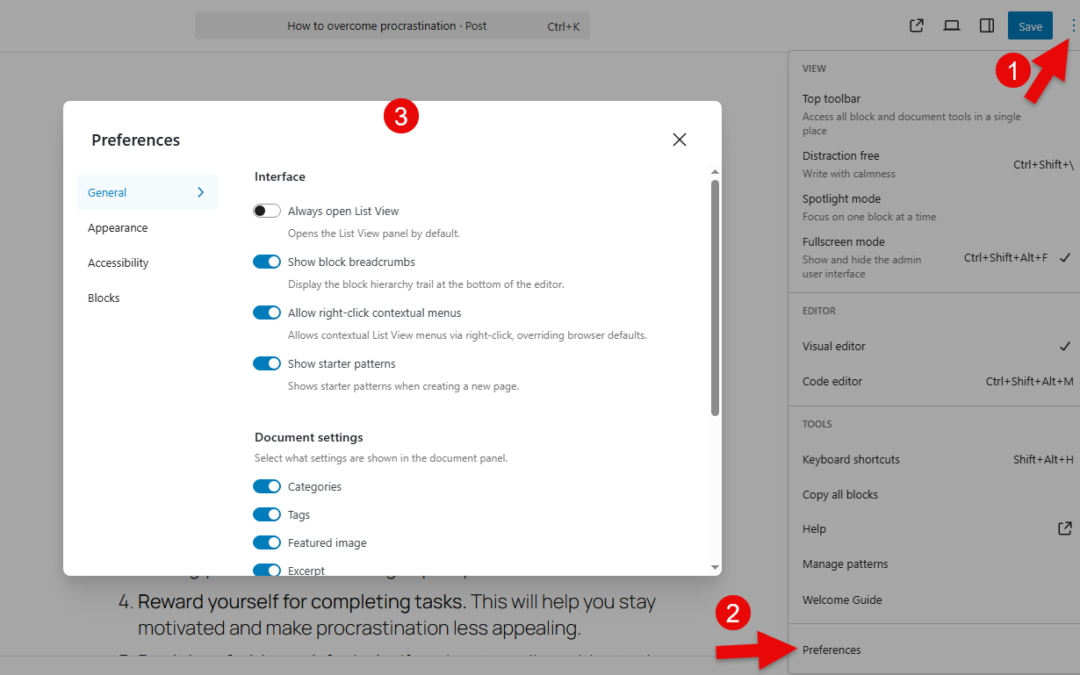The height and width of the screenshot is (675, 1080).
Task: Click the chevron on the General tab
Action: click(200, 192)
